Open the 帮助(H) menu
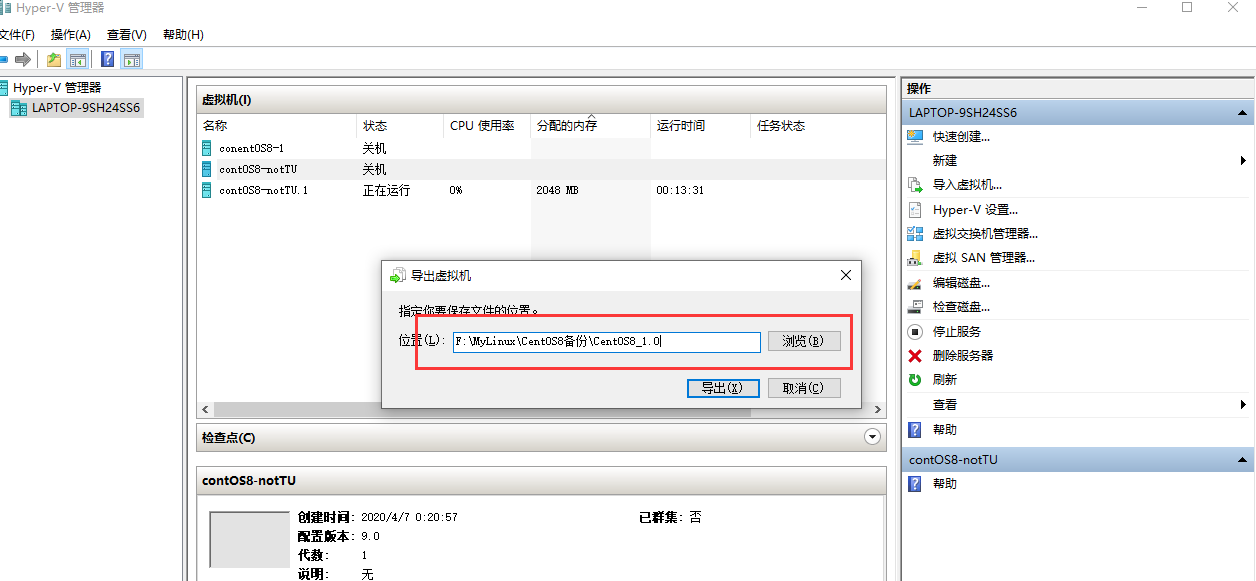 [183, 35]
